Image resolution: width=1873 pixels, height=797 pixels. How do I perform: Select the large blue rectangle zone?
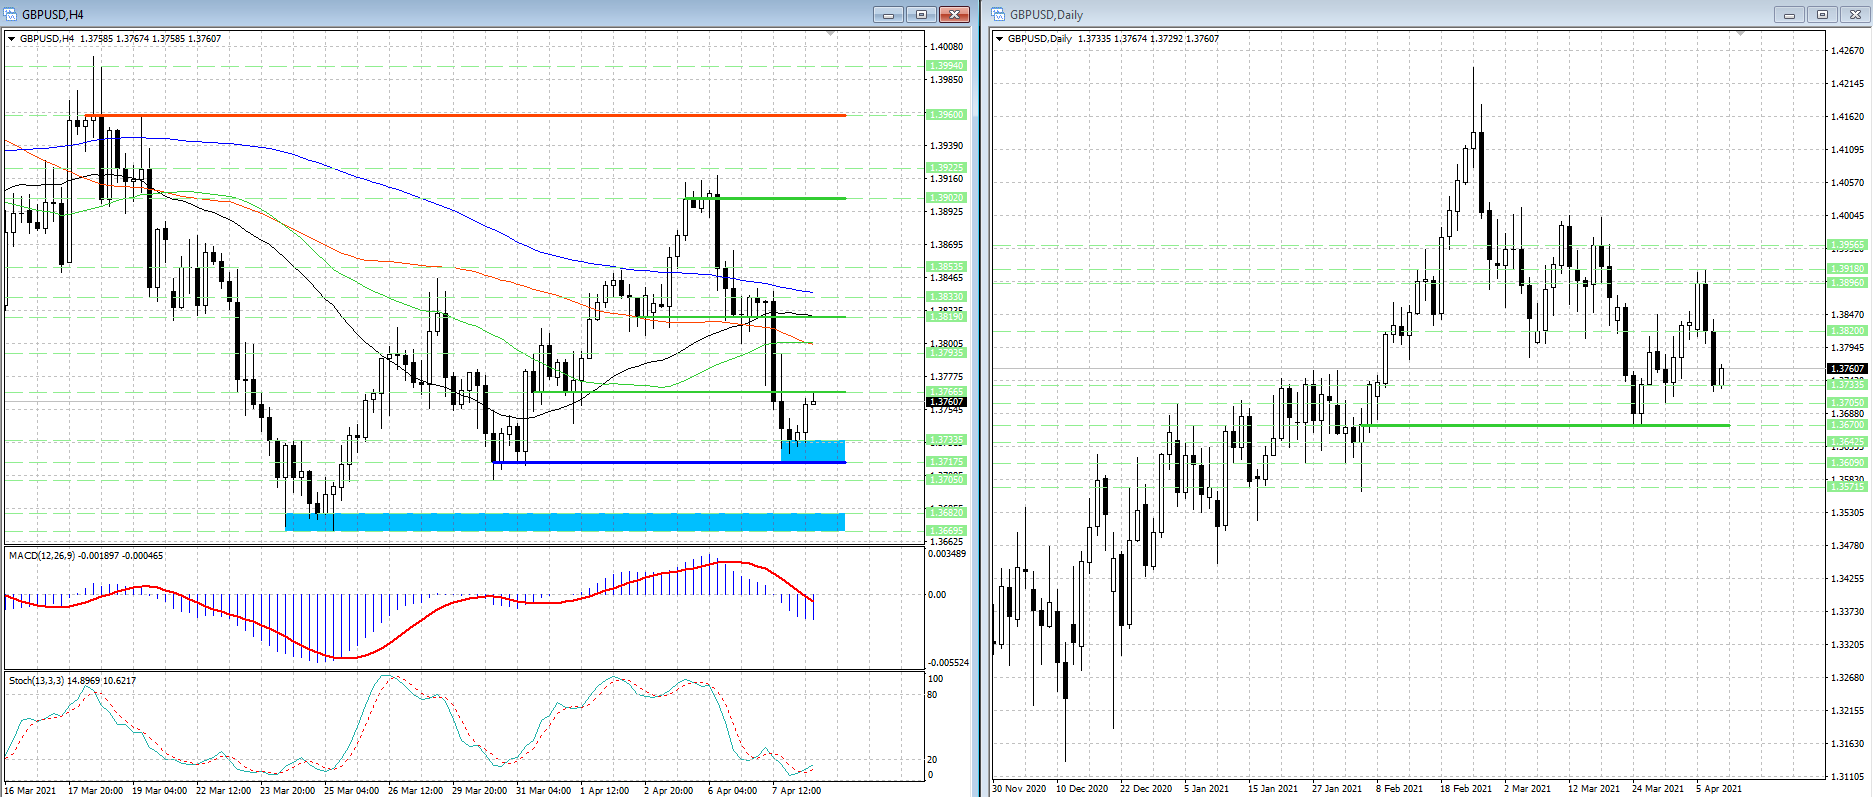pos(565,521)
